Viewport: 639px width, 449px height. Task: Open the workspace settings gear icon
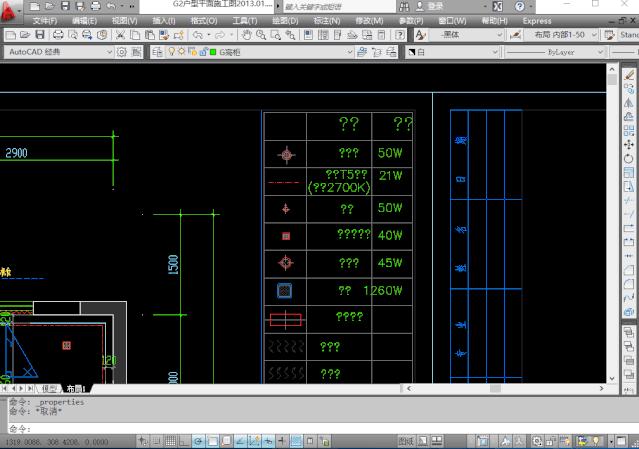click(122, 51)
